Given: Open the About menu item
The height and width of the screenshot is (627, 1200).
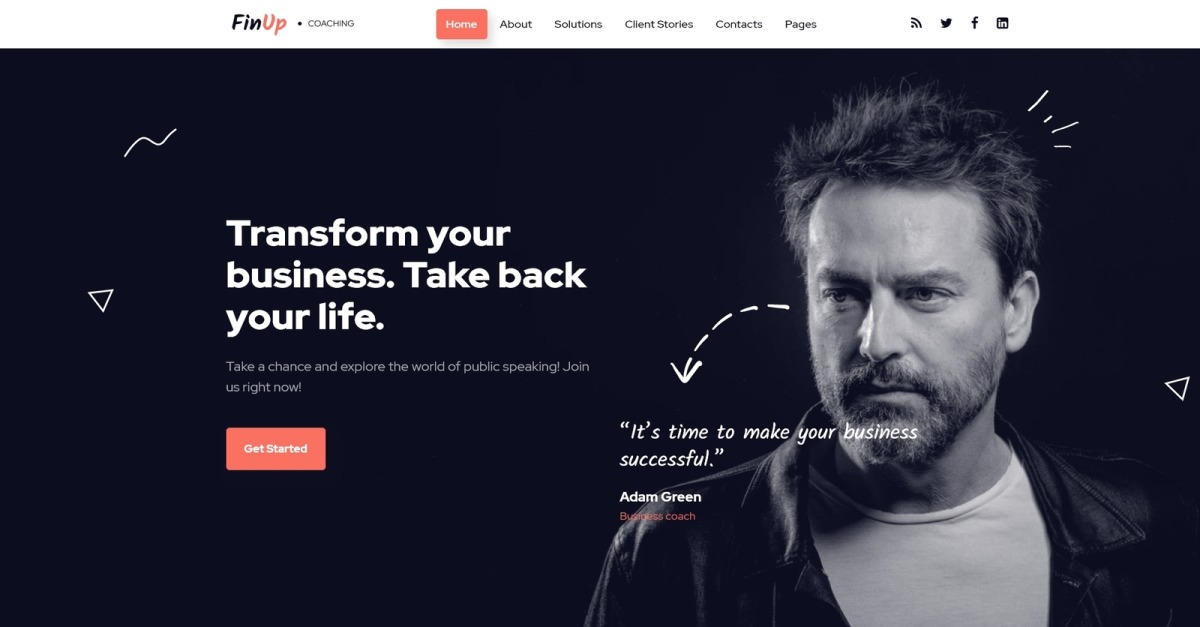Looking at the screenshot, I should coord(516,24).
